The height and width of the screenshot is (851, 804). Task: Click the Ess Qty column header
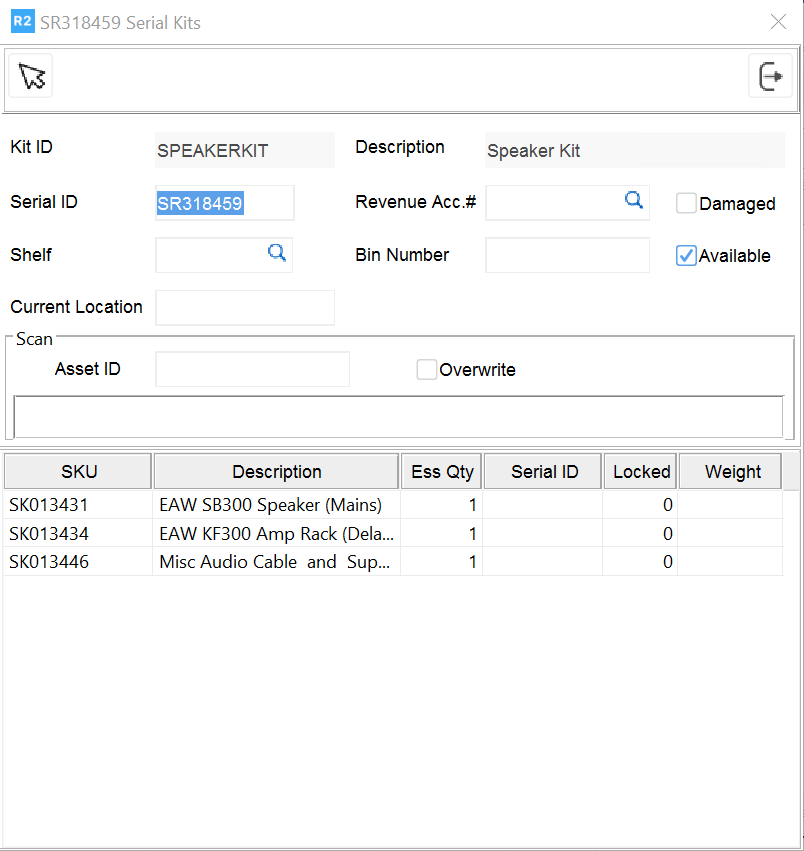[x=442, y=472]
